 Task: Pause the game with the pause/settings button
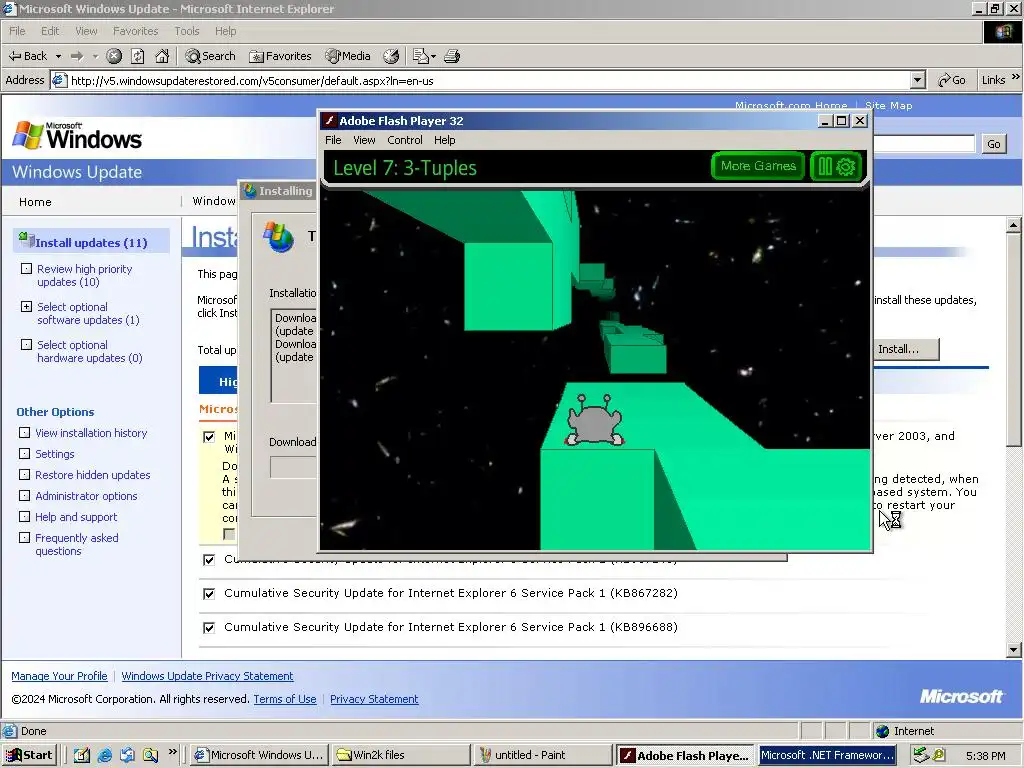click(836, 167)
